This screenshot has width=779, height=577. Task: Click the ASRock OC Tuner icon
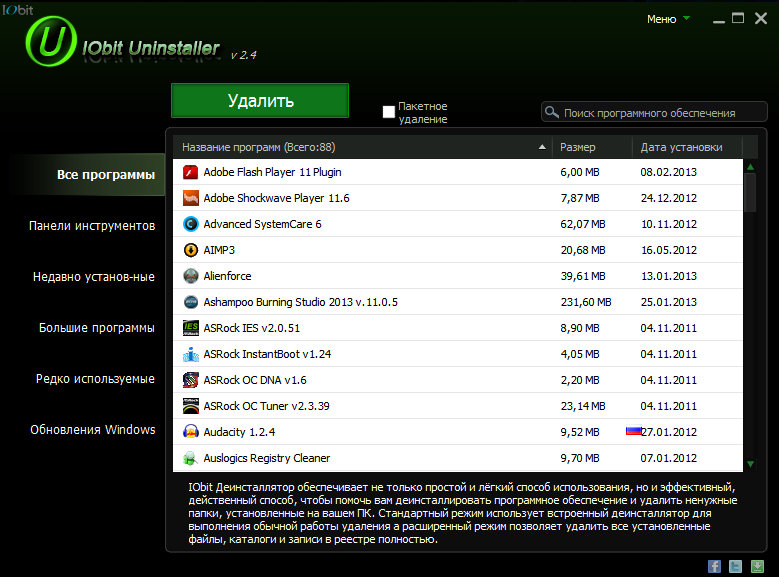coord(190,406)
